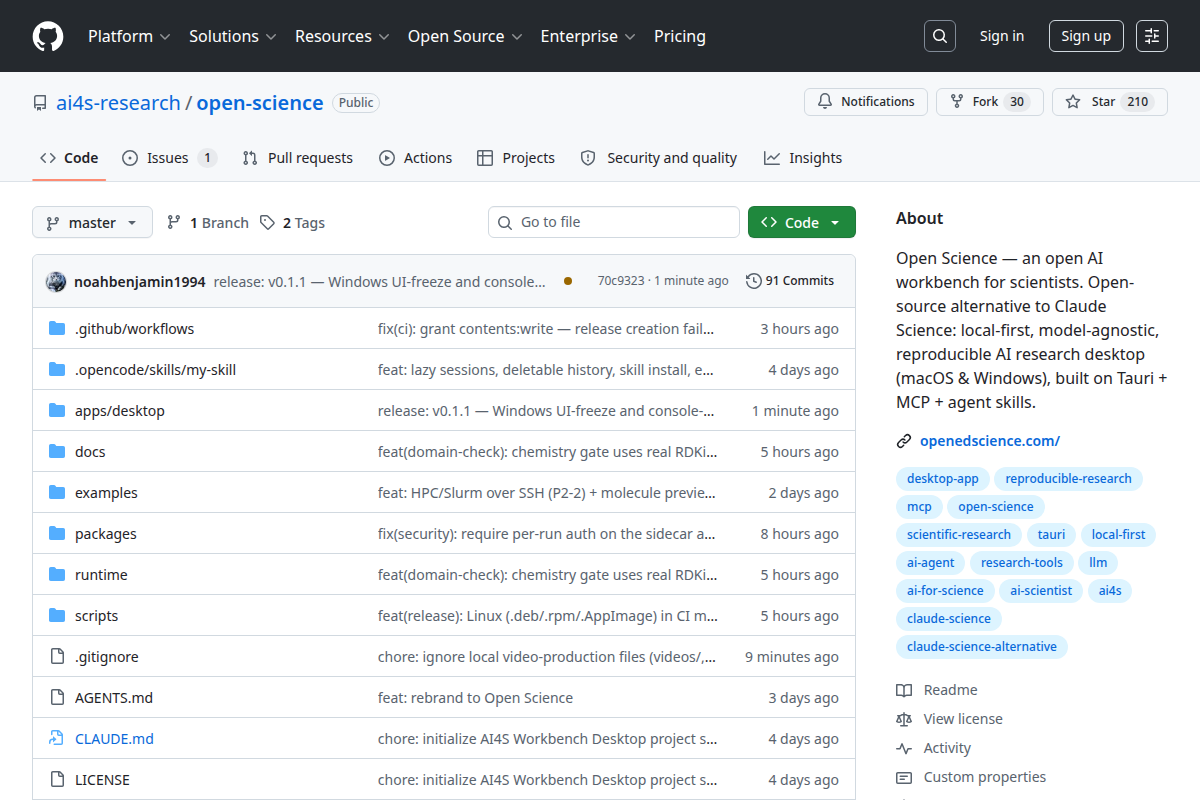1200x800 pixels.
Task: Open the ai4s-research owner link
Action: coord(118,103)
